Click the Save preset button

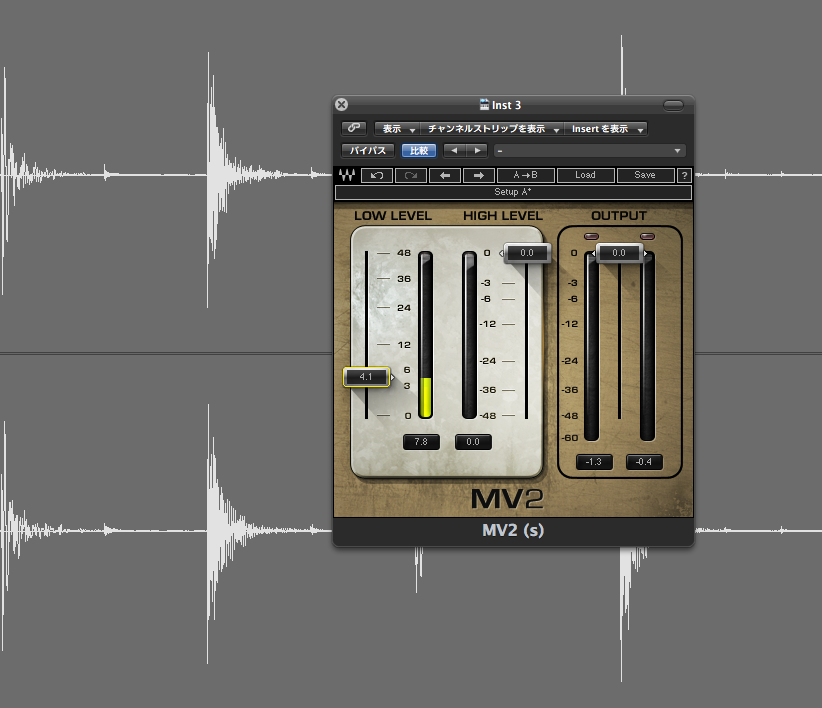tap(645, 175)
